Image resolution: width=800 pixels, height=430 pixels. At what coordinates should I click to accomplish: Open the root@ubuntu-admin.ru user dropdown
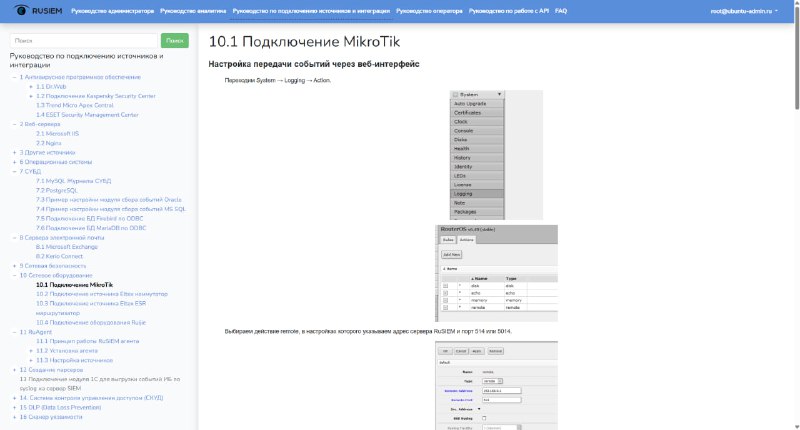[744, 11]
